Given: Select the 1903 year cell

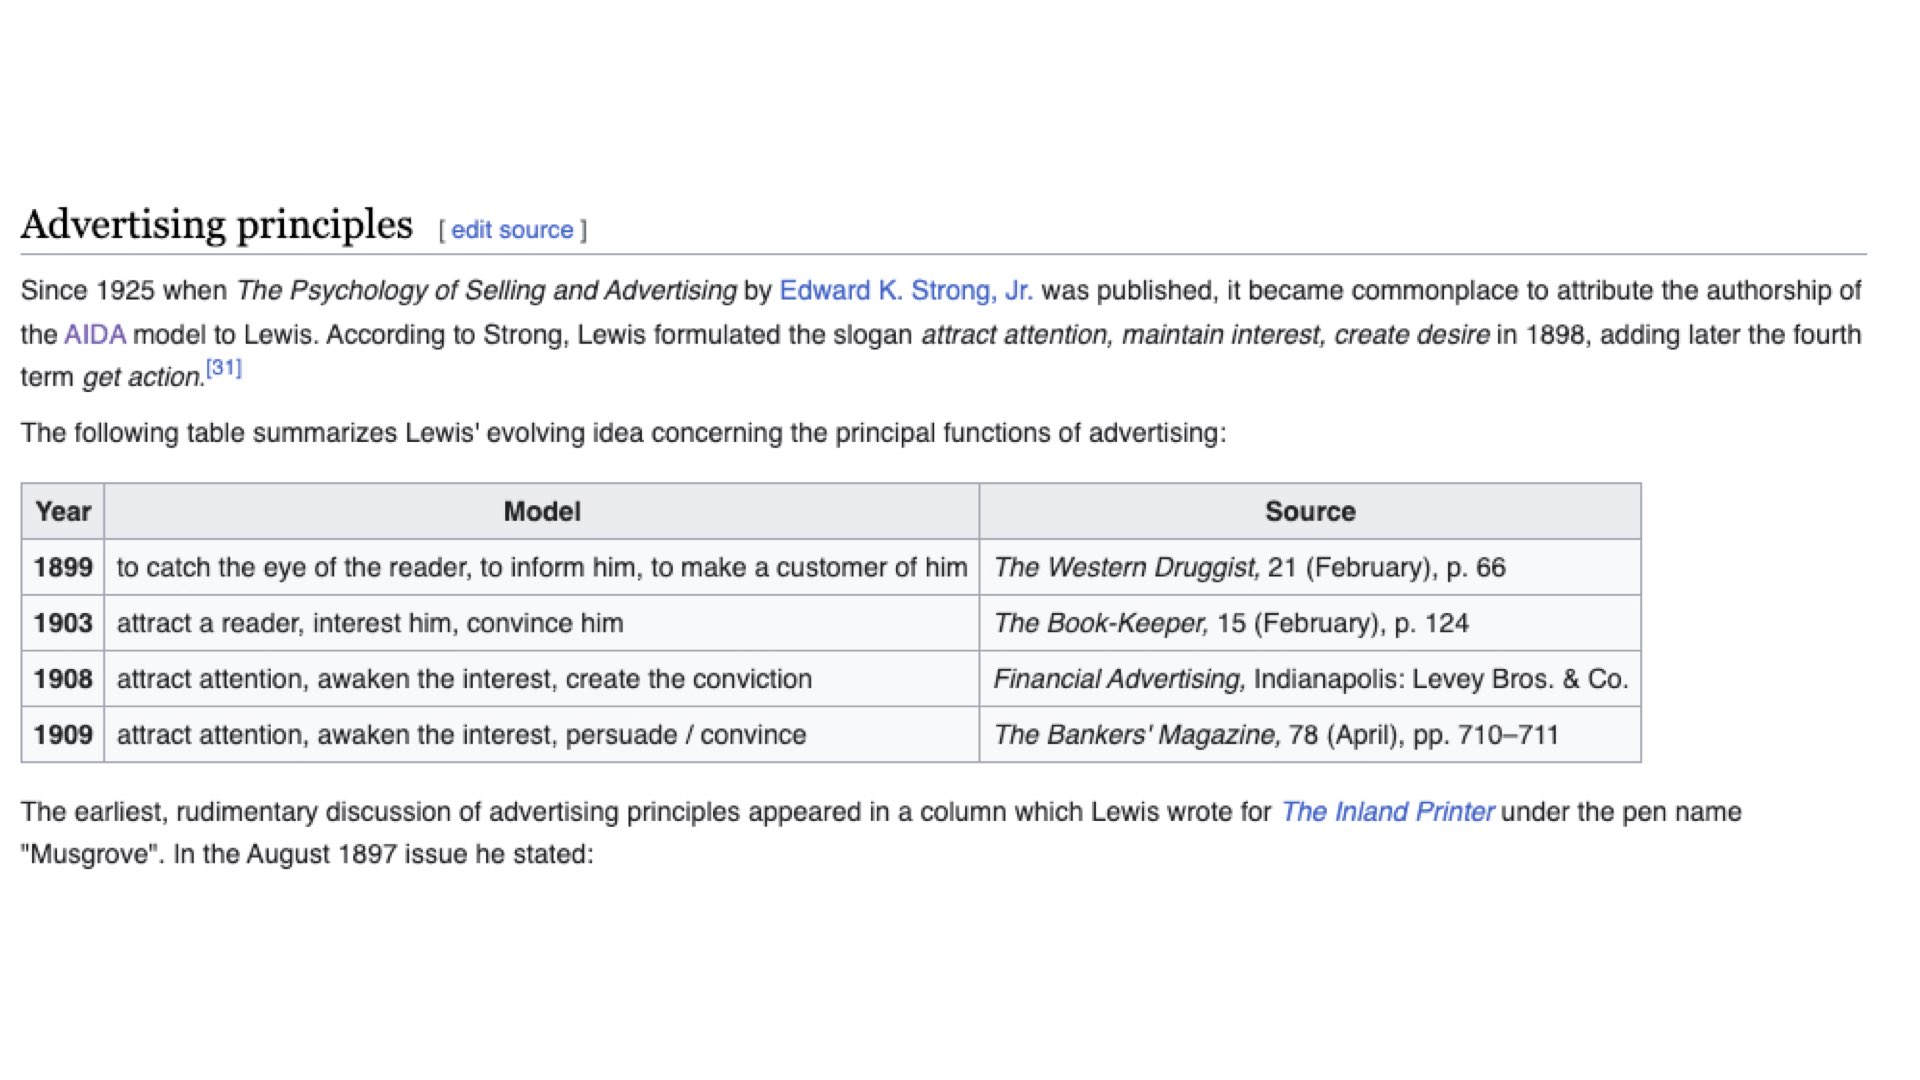Looking at the screenshot, I should coord(63,623).
